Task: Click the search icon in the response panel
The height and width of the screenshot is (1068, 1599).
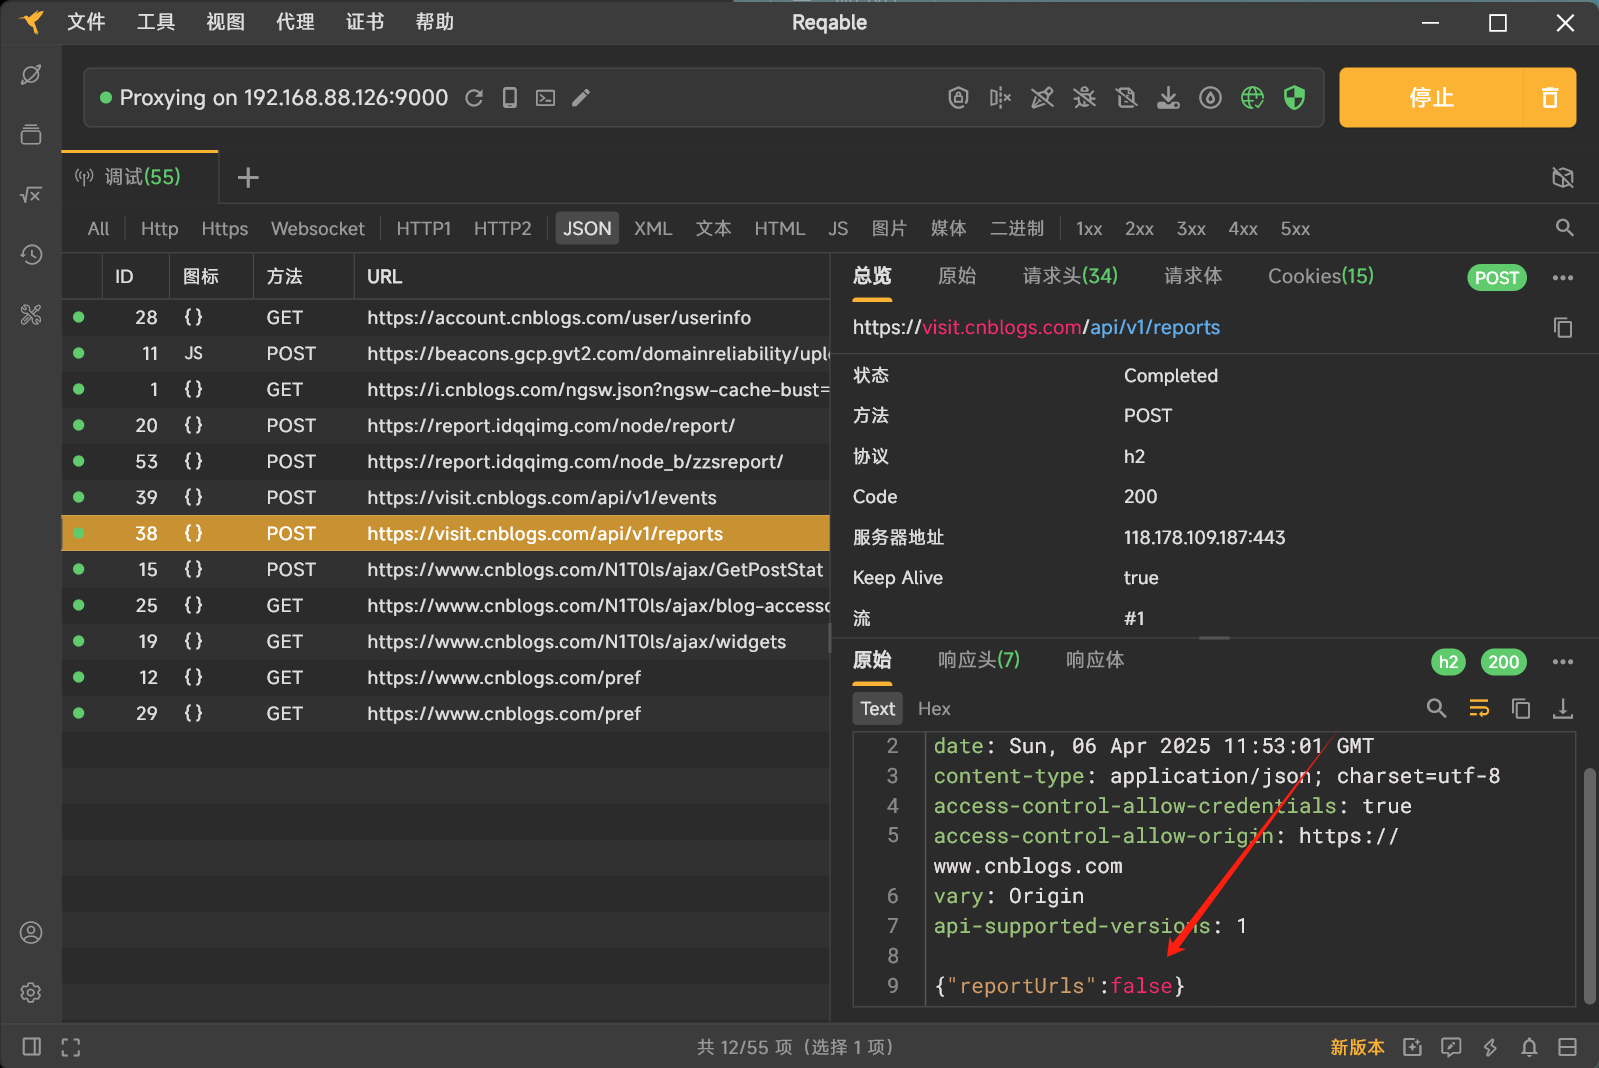Action: click(1436, 709)
